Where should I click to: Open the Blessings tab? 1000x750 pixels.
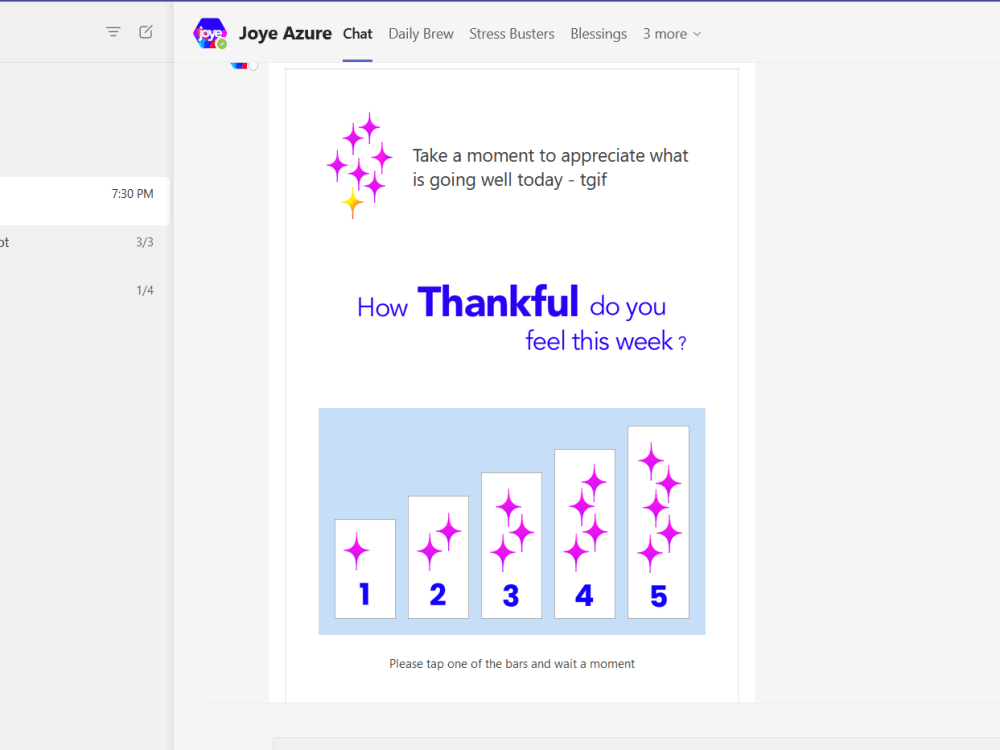[x=598, y=34]
